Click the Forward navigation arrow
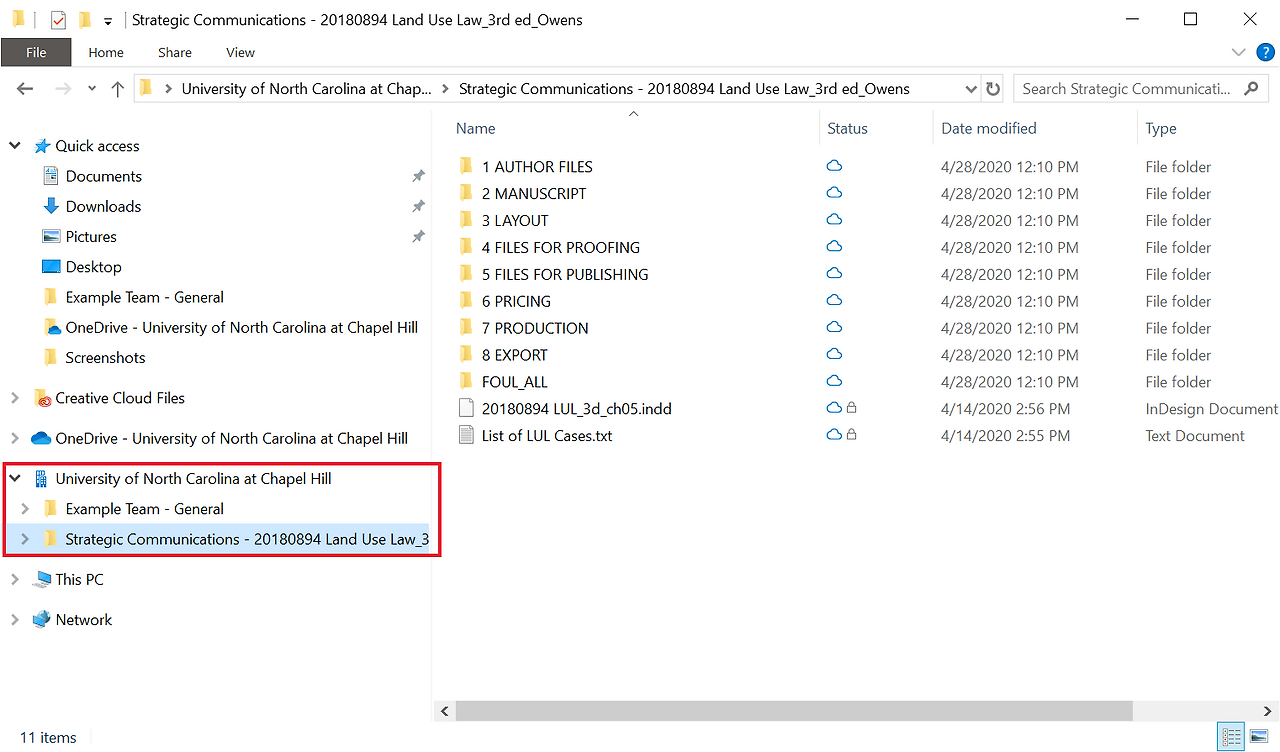Image resolution: width=1280 pixels, height=752 pixels. point(62,89)
